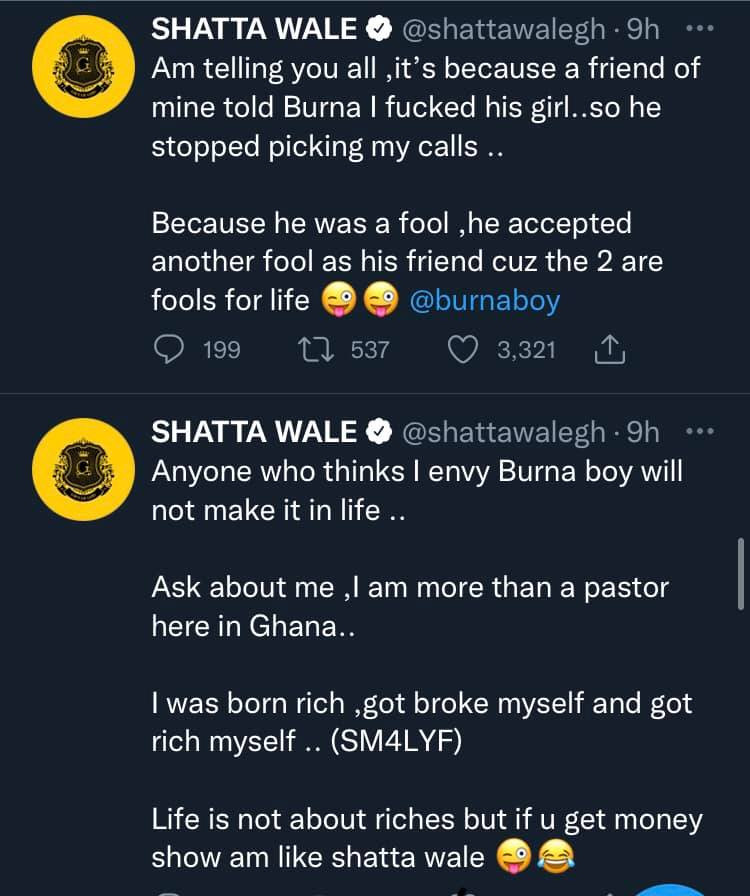View the 537 retweets count

[370, 350]
